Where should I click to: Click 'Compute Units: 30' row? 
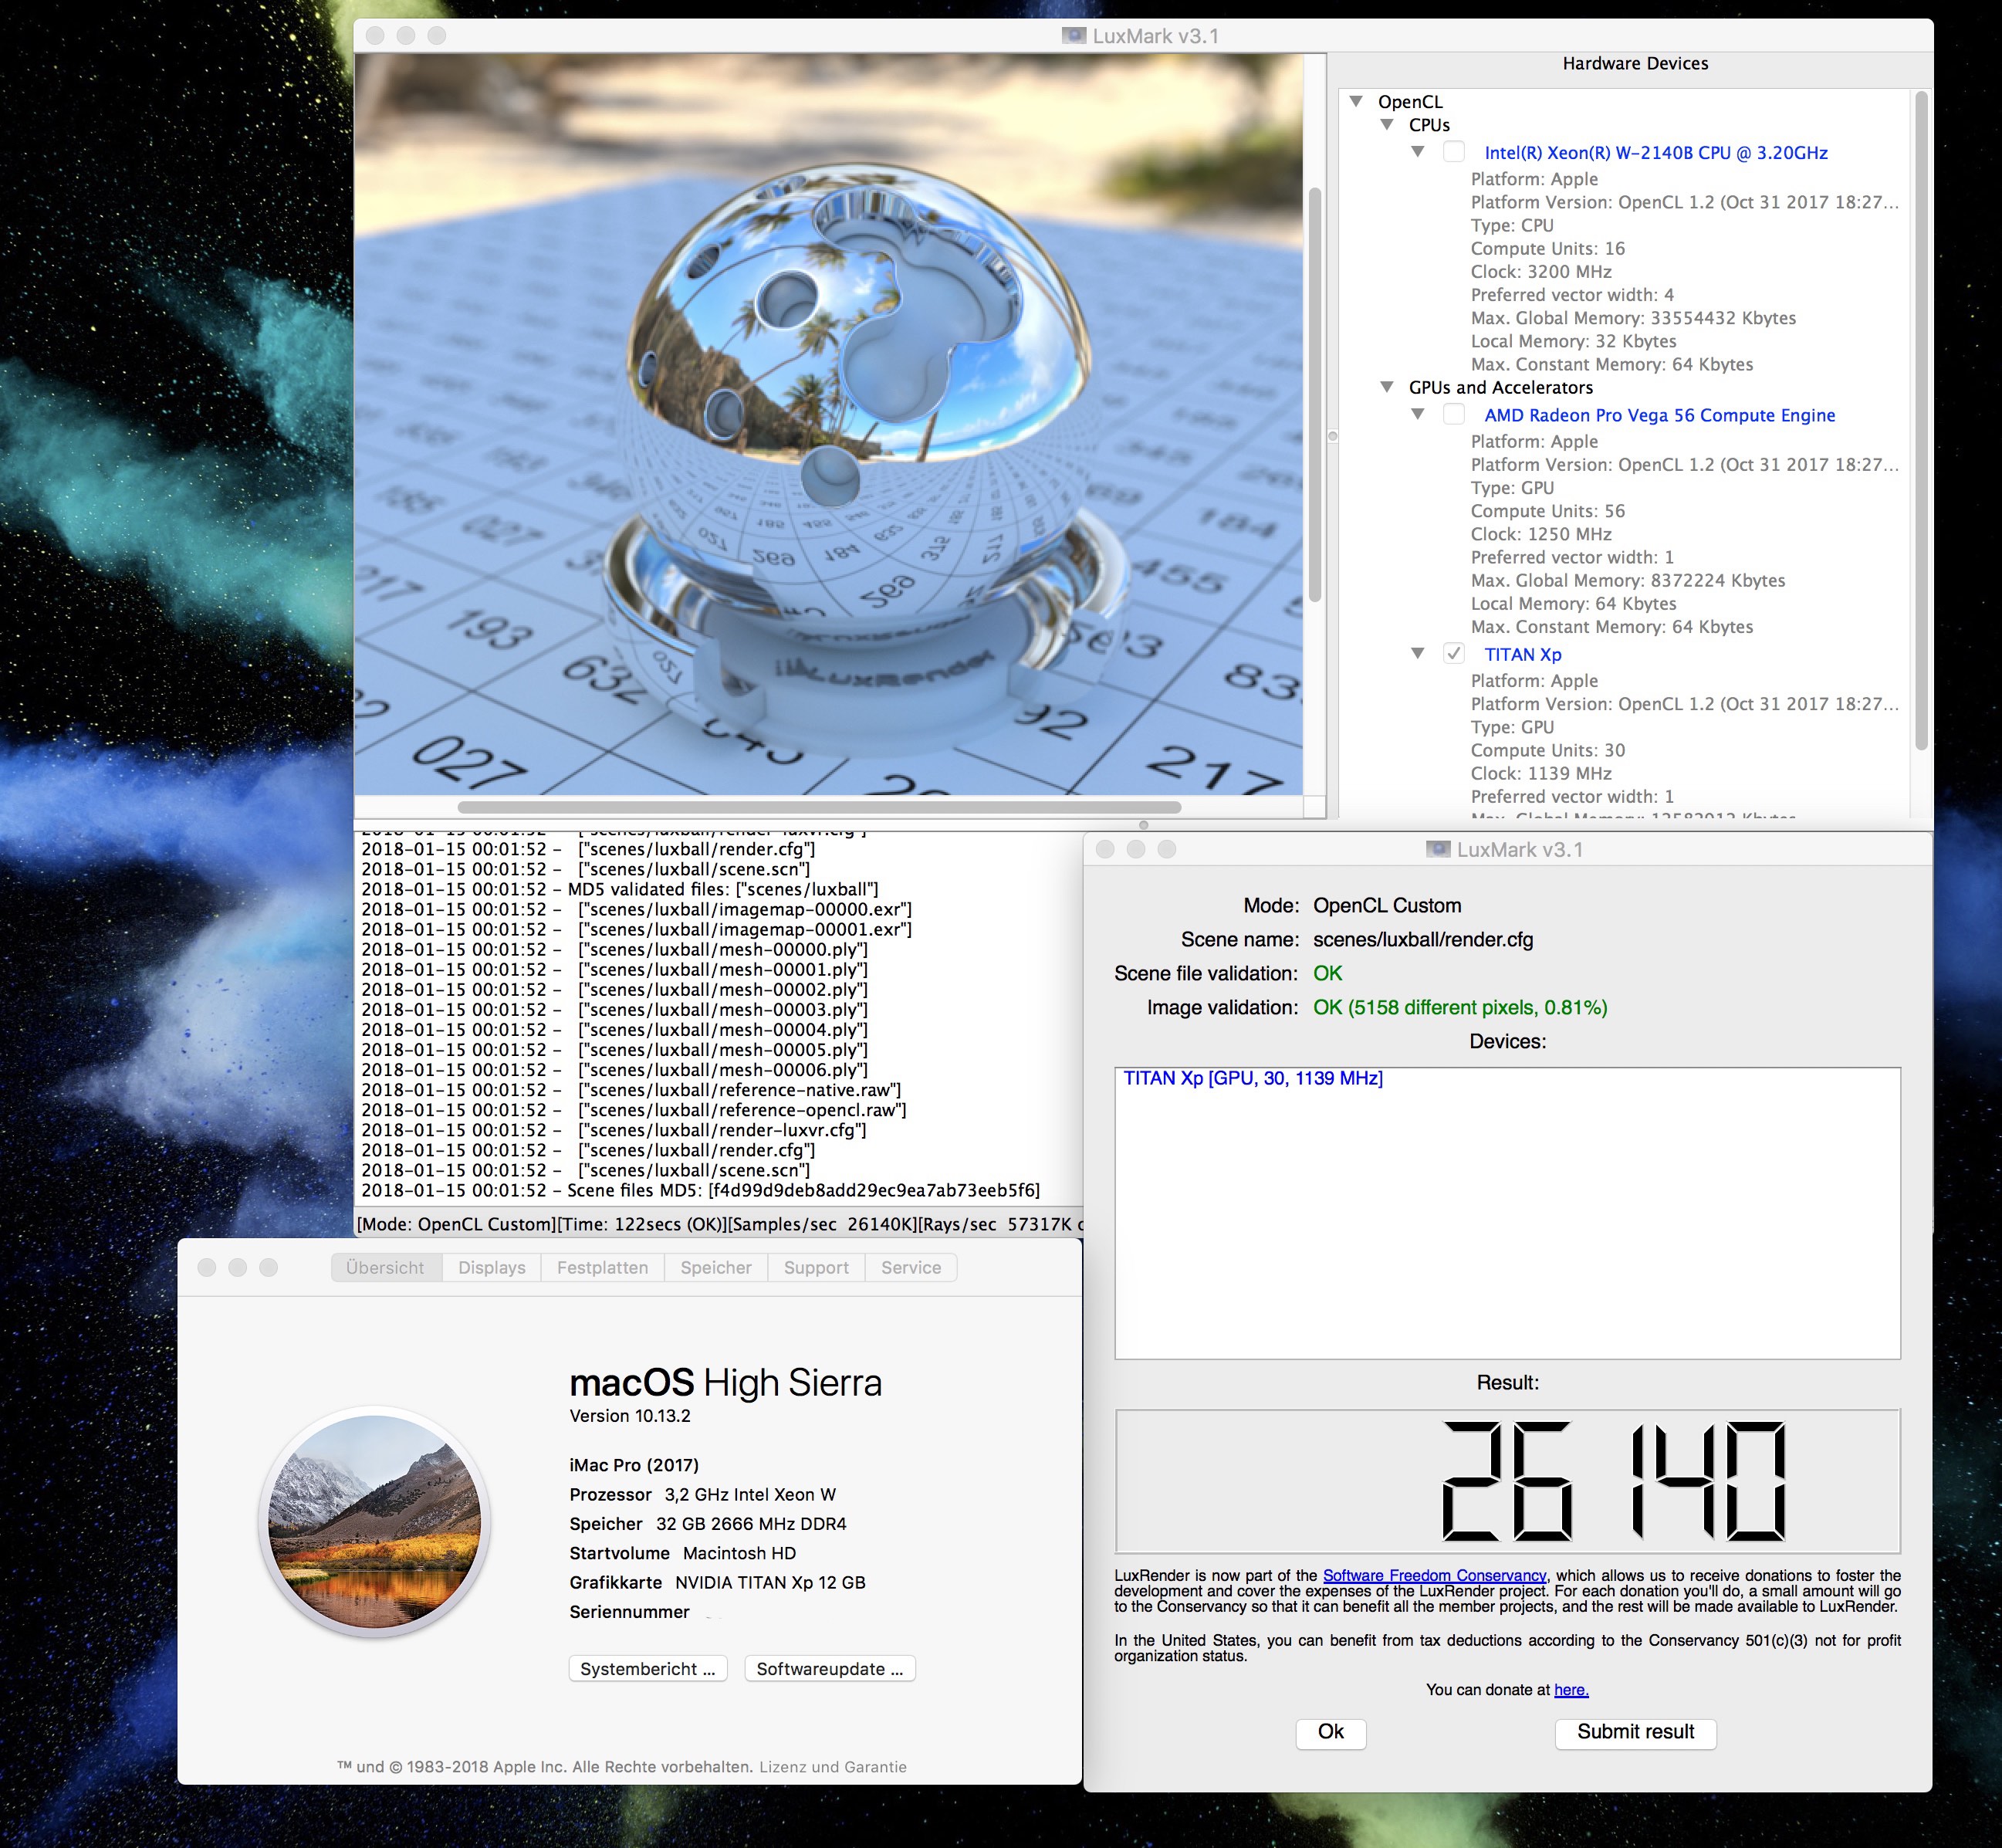pos(1548,750)
